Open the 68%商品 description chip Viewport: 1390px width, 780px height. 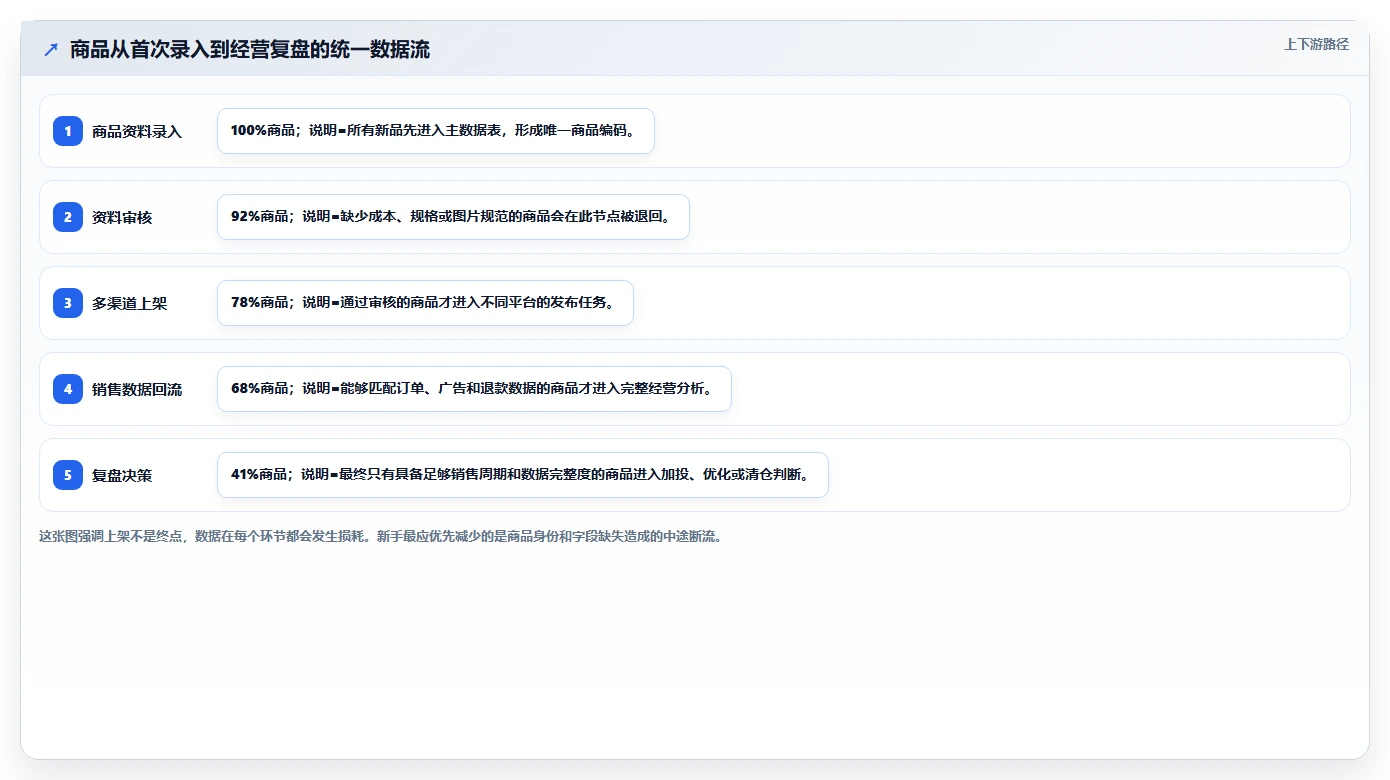474,389
